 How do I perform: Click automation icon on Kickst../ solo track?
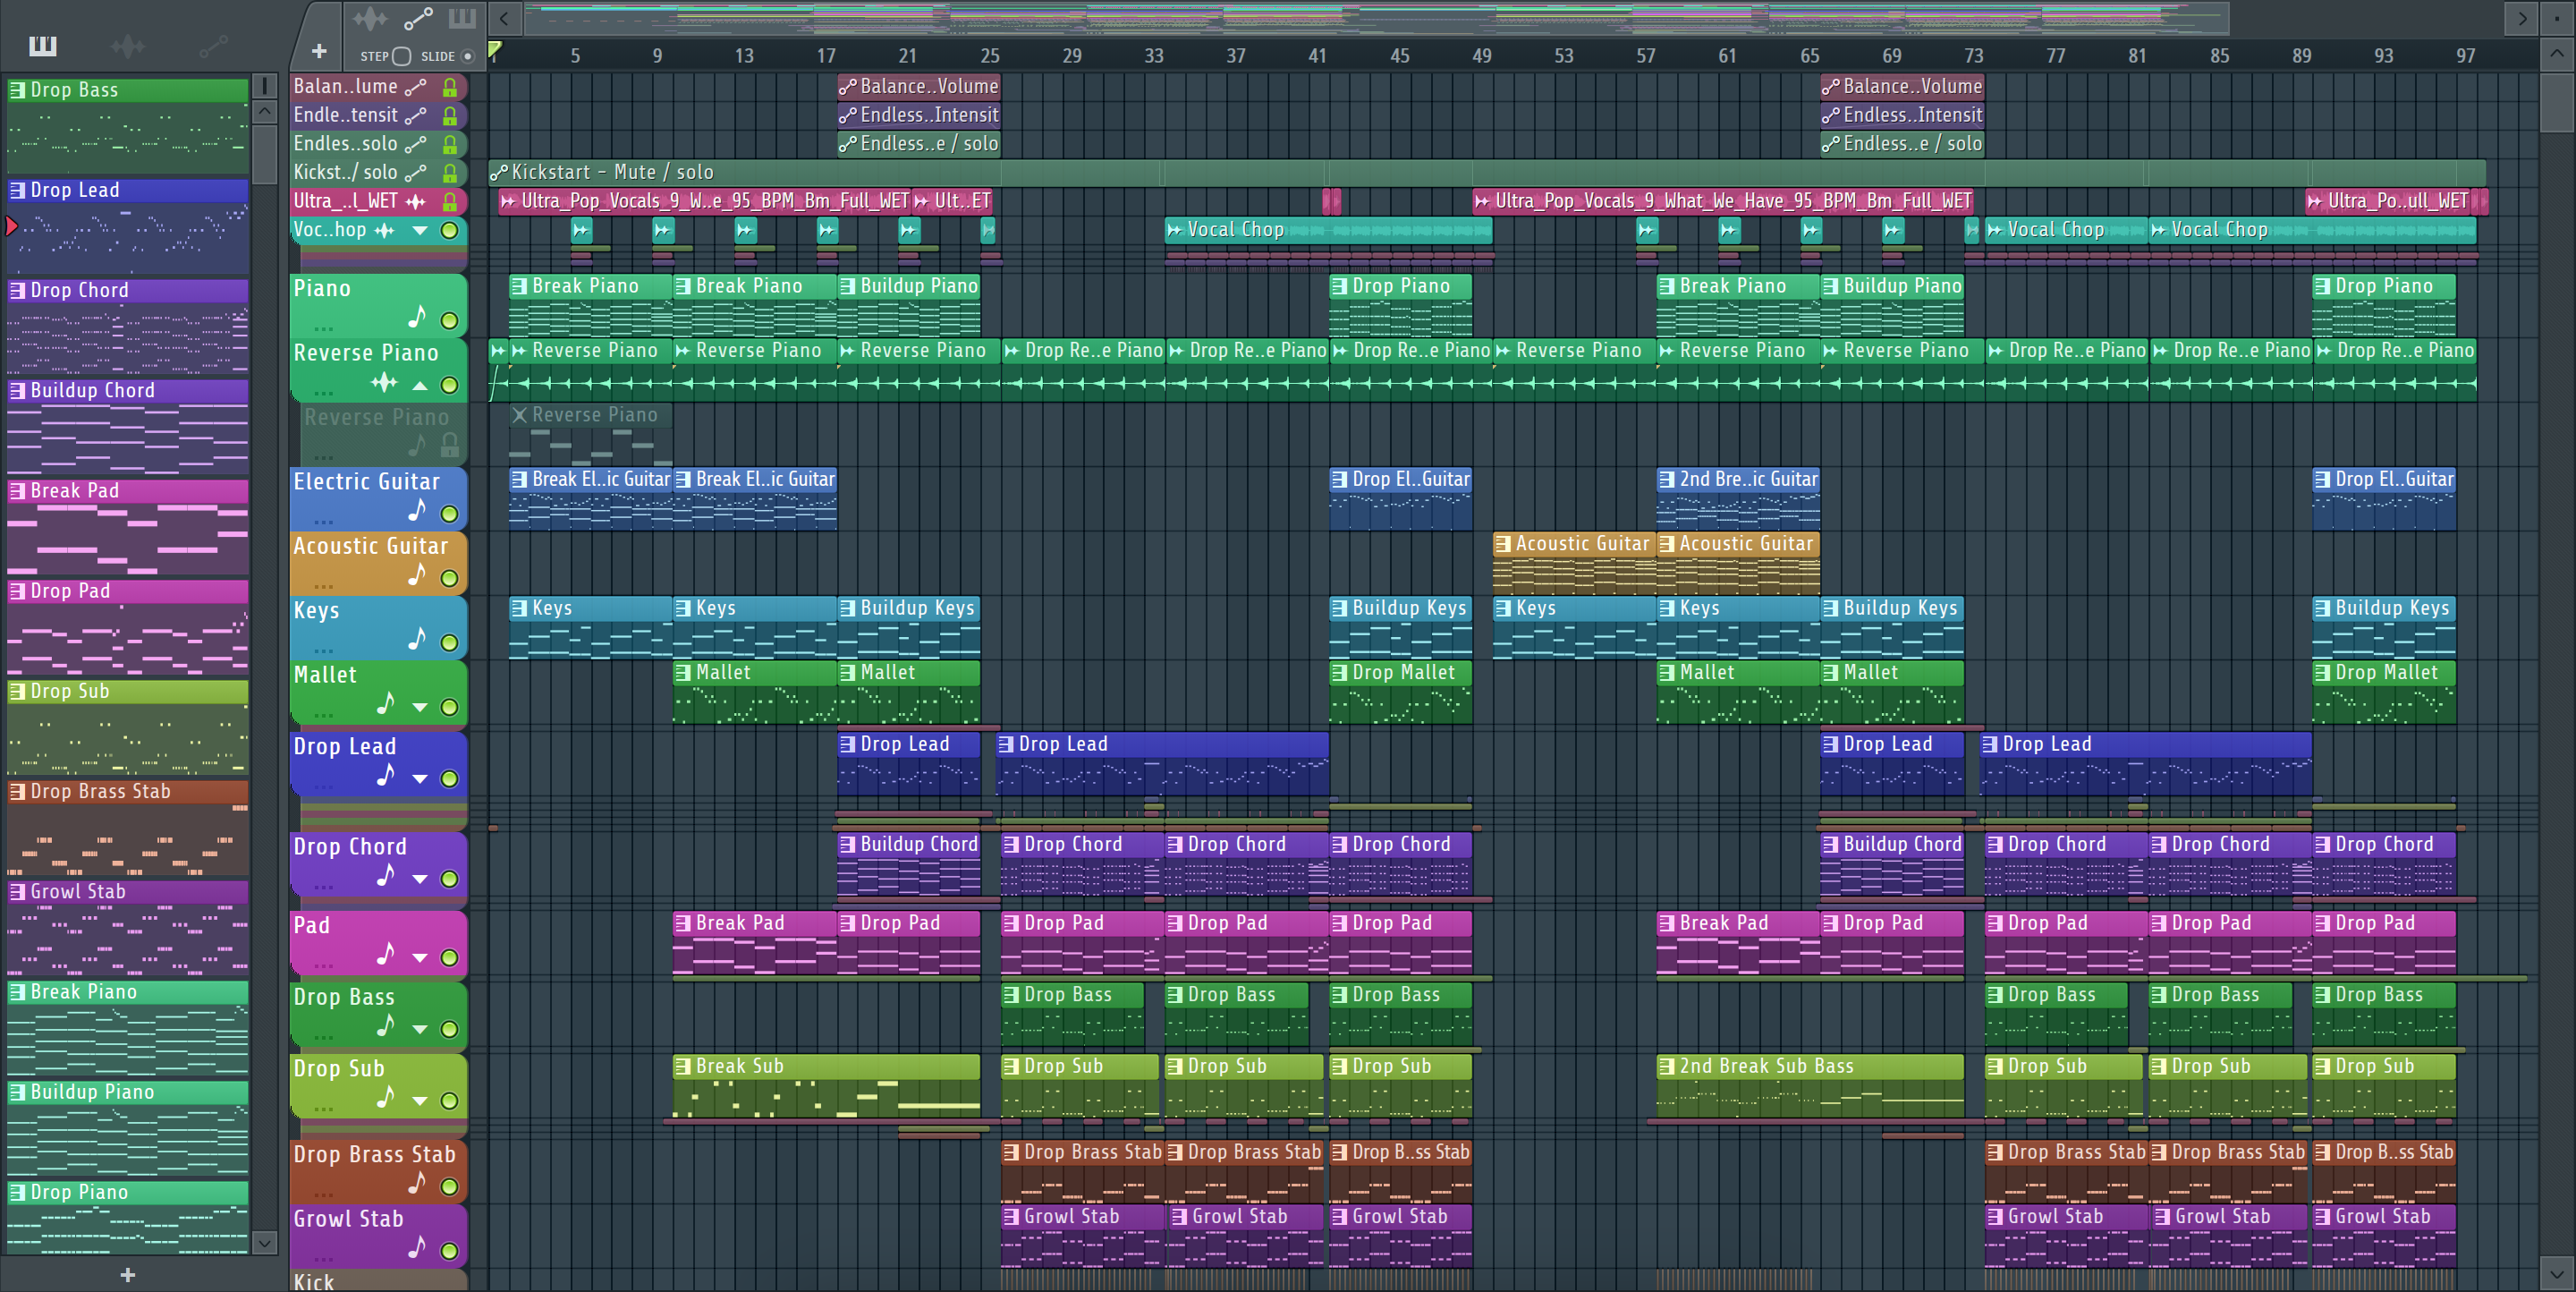click(416, 173)
